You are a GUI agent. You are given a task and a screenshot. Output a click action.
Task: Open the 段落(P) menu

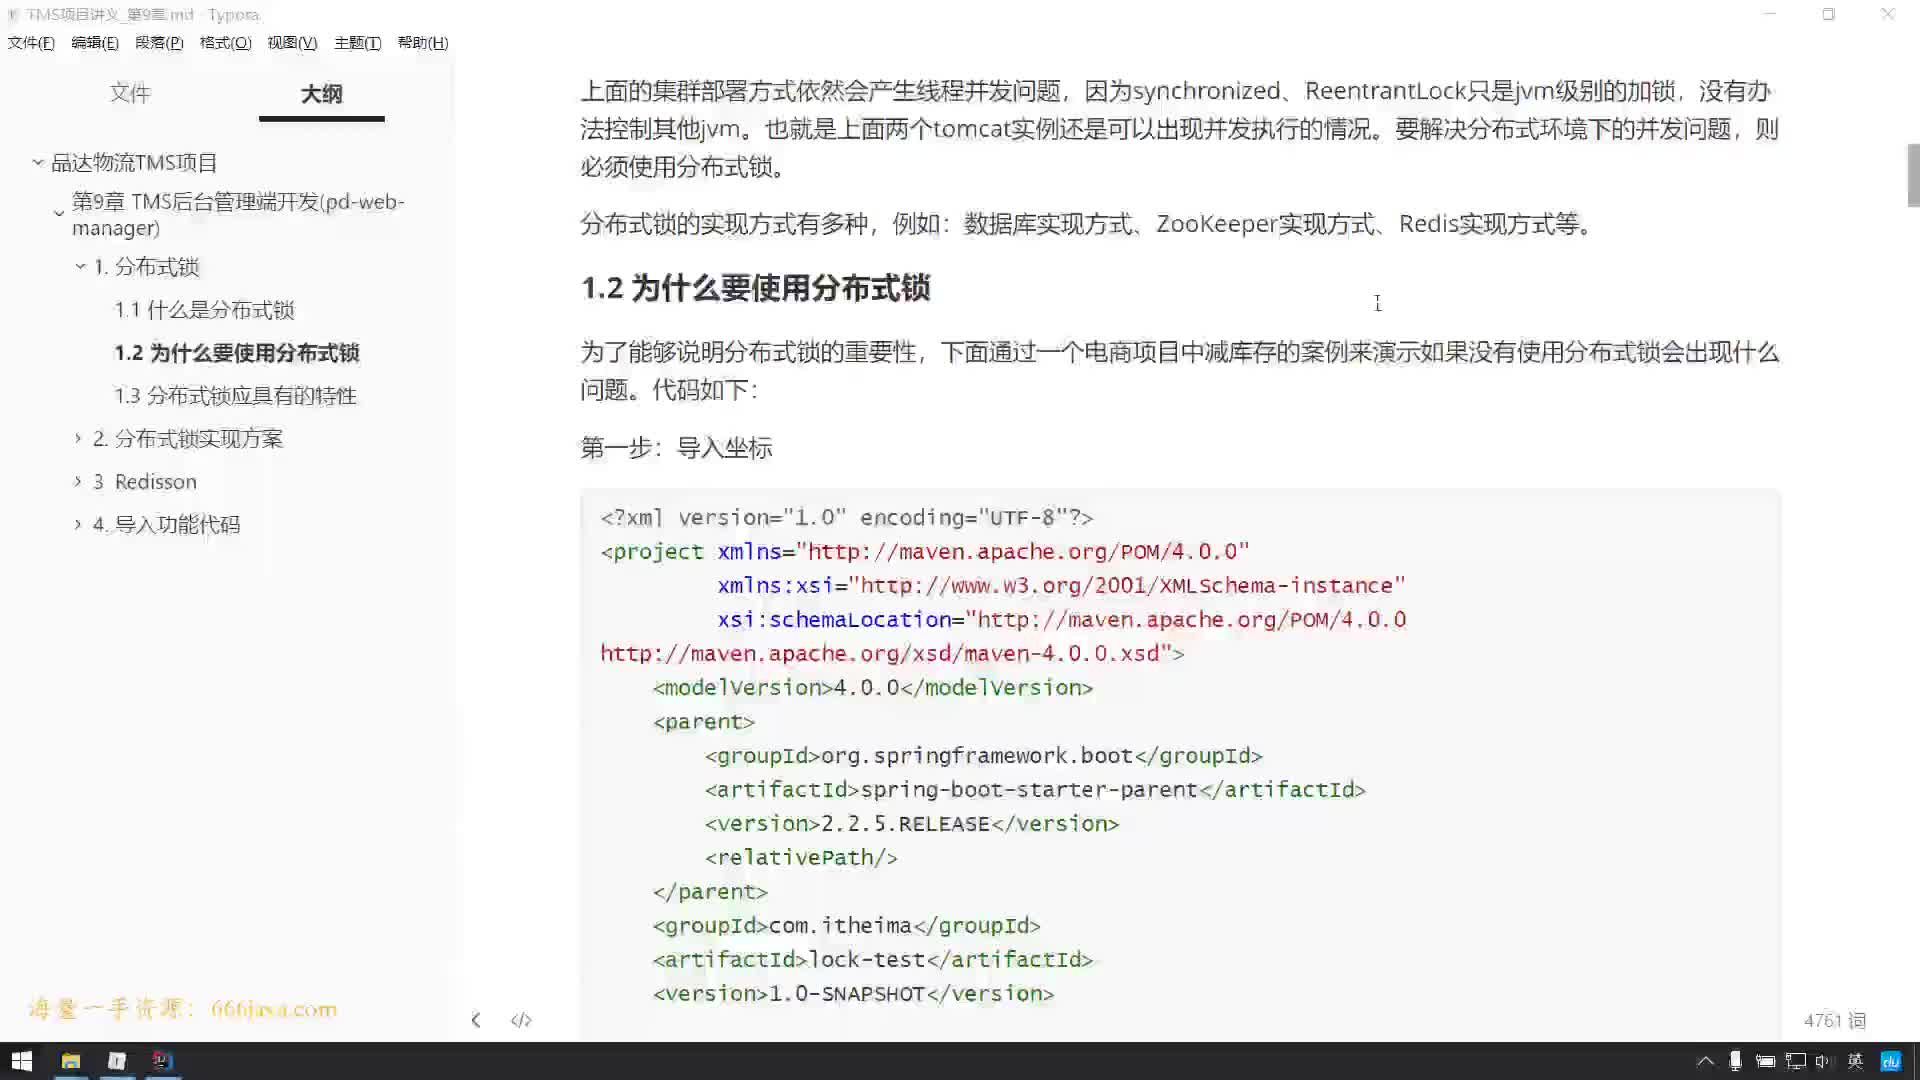[159, 43]
